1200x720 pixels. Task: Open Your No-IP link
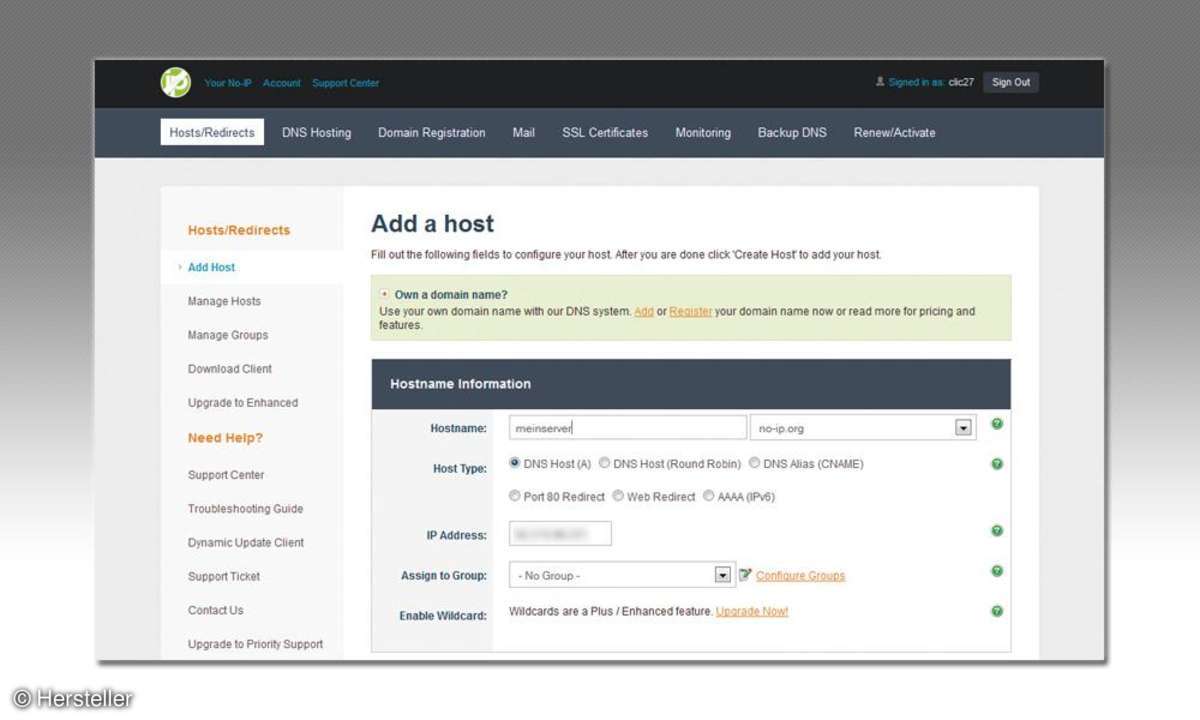tap(228, 83)
